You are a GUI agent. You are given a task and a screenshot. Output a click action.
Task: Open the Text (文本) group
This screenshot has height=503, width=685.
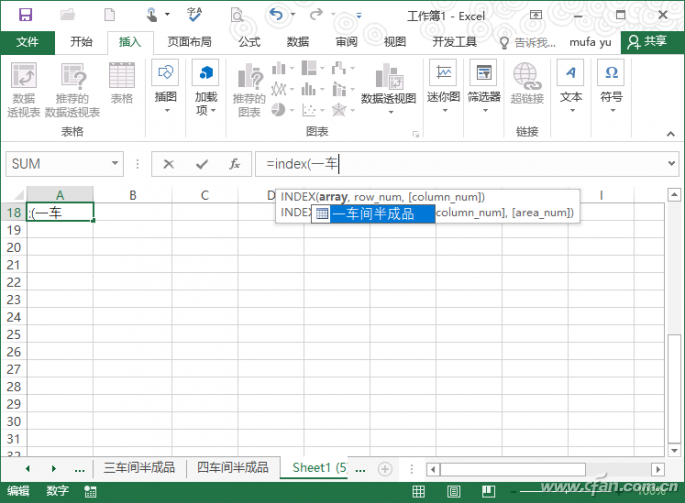(x=571, y=87)
